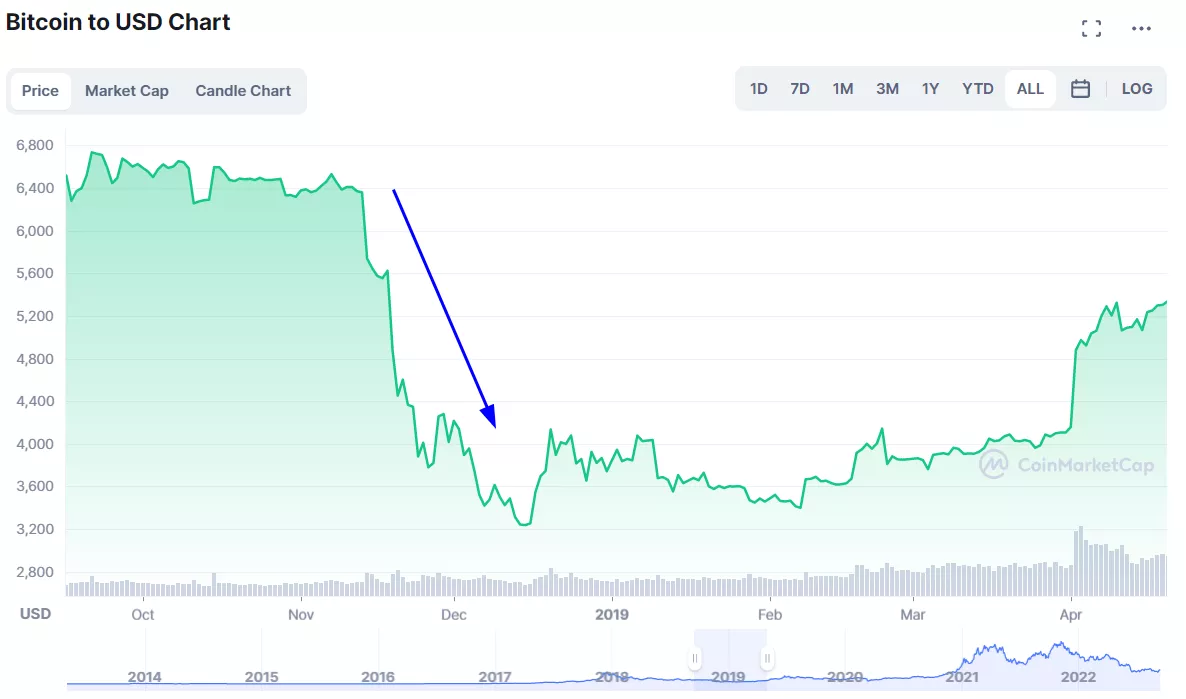Select the 3M time range
The width and height of the screenshot is (1186, 699).
(887, 89)
